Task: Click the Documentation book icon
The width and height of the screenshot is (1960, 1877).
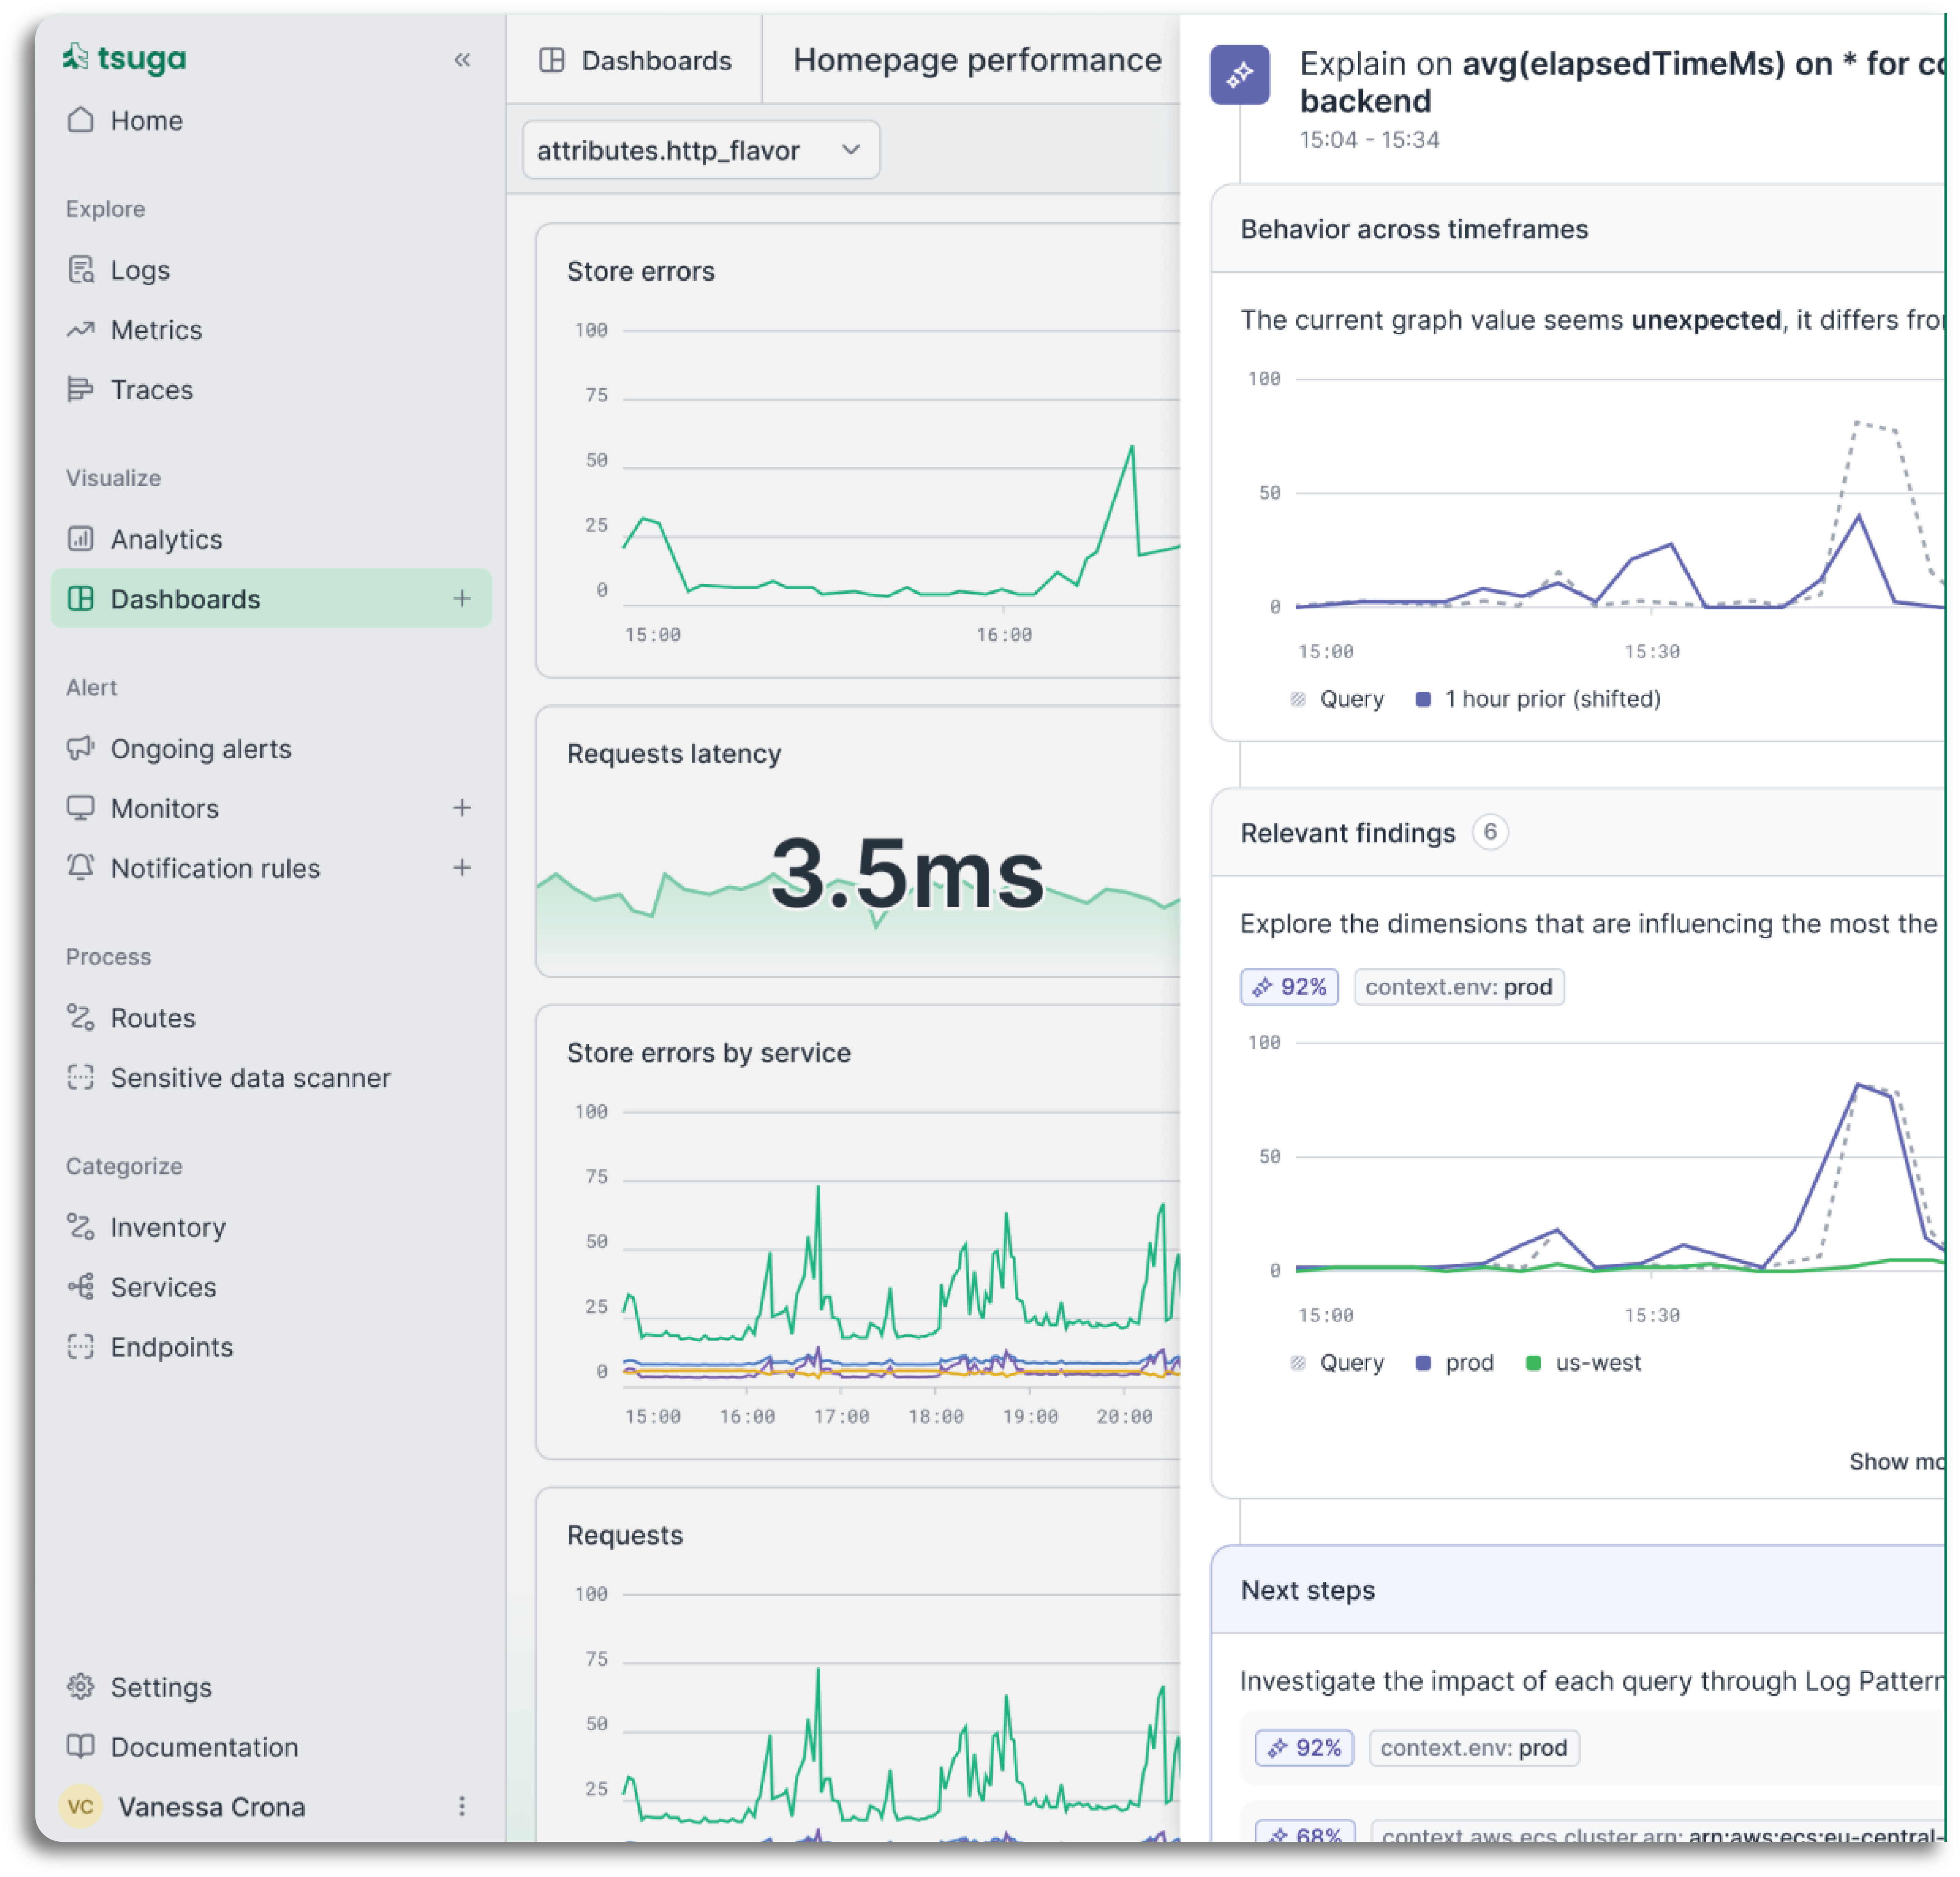Action: click(80, 1747)
